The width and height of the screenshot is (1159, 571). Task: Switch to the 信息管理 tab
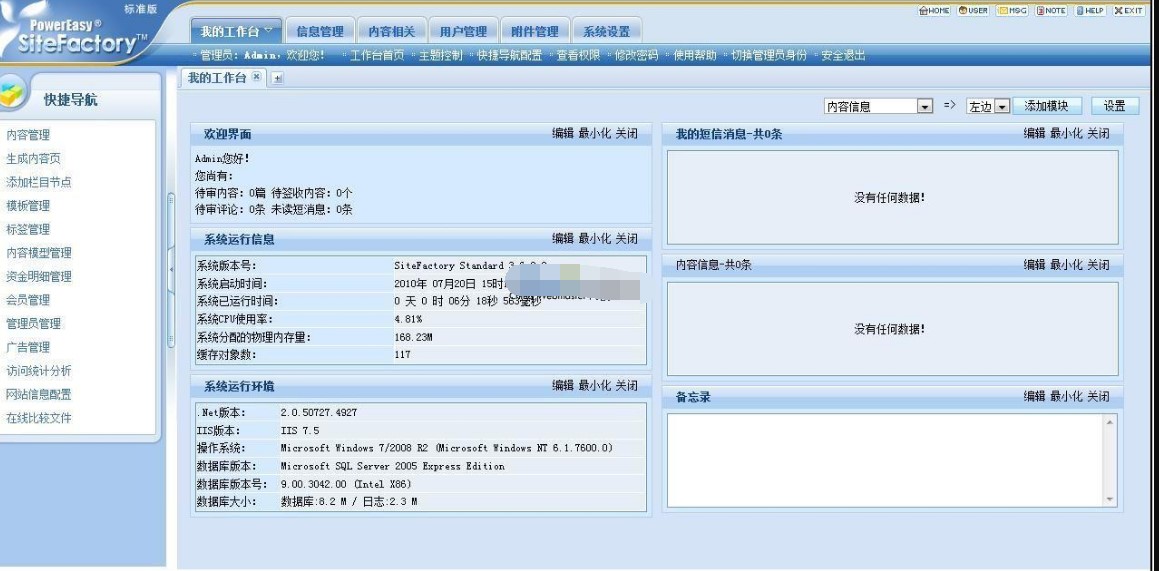(x=319, y=32)
